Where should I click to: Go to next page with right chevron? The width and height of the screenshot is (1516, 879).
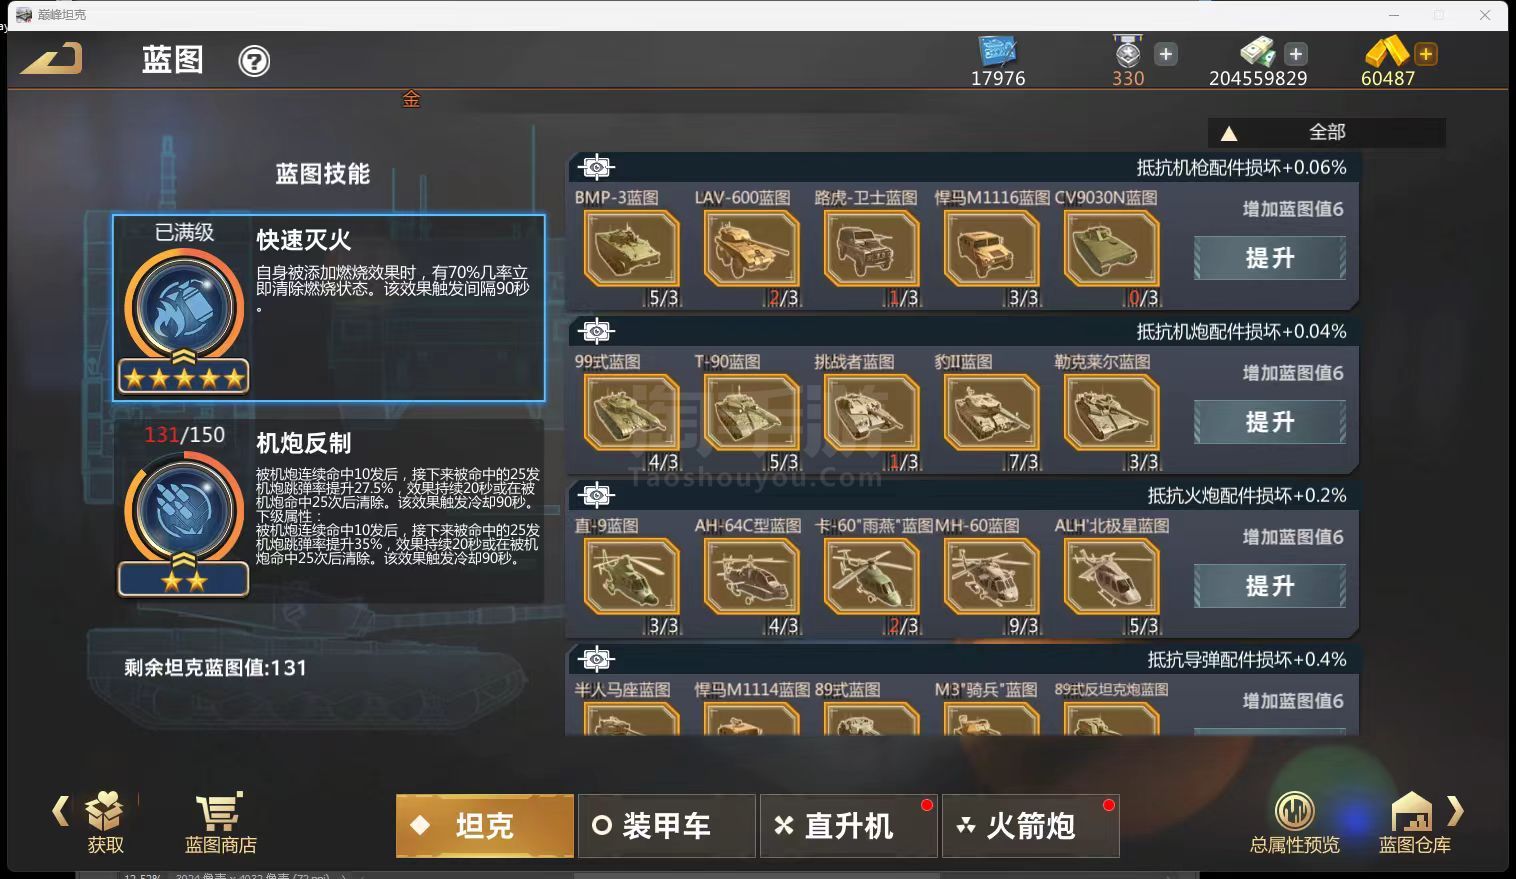(1455, 810)
